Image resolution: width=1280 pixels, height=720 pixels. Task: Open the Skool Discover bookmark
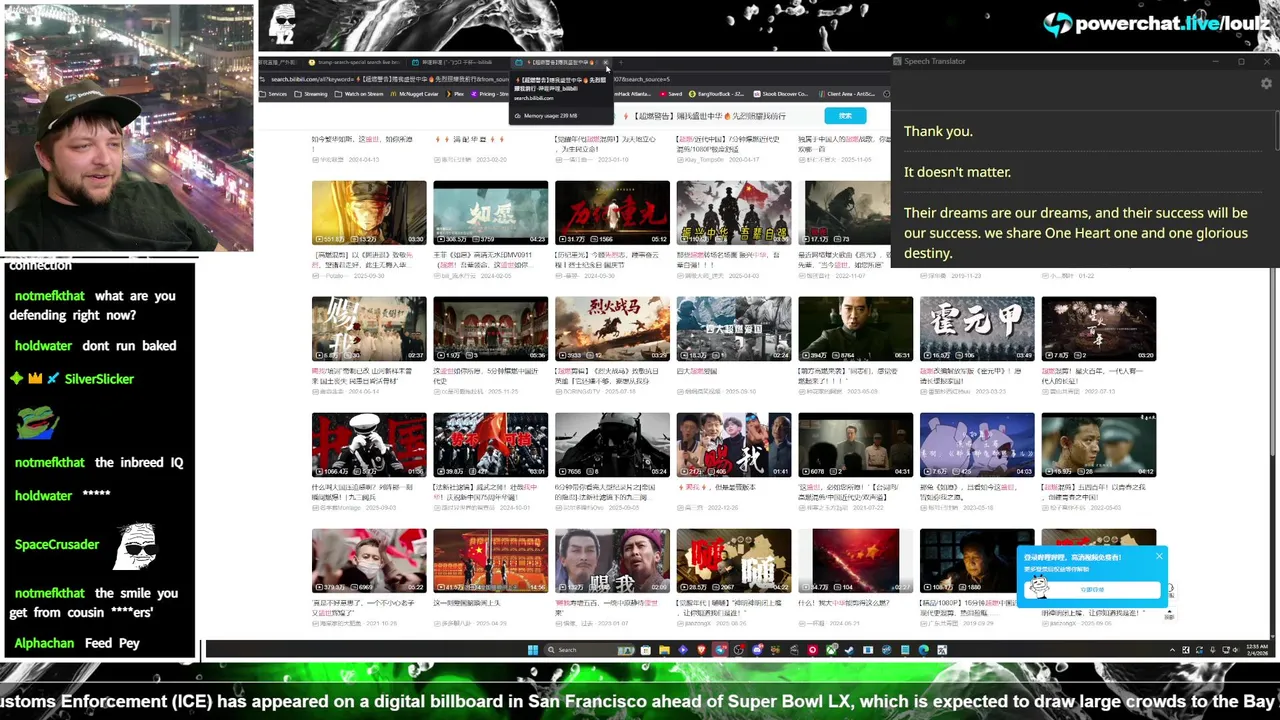click(781, 94)
